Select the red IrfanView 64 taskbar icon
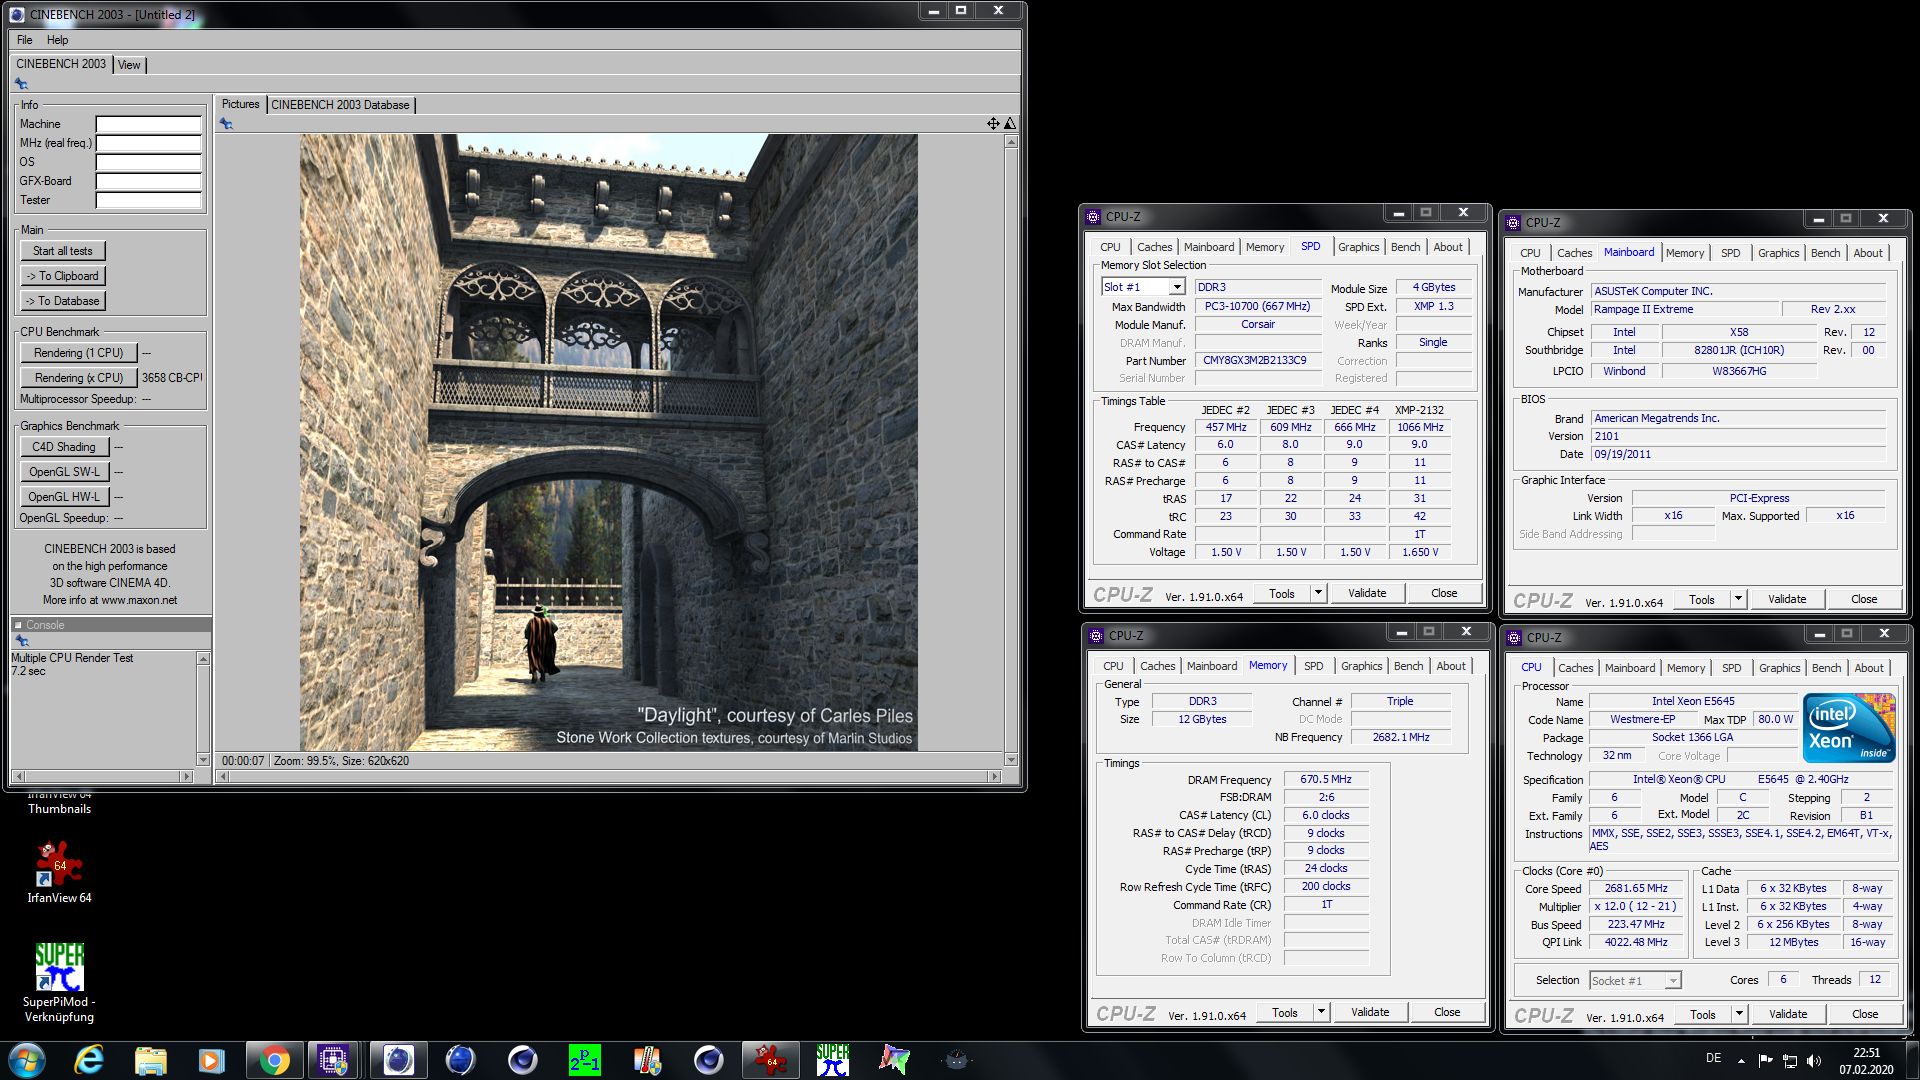Screen dimensions: 1920x1080 pyautogui.click(x=770, y=1060)
